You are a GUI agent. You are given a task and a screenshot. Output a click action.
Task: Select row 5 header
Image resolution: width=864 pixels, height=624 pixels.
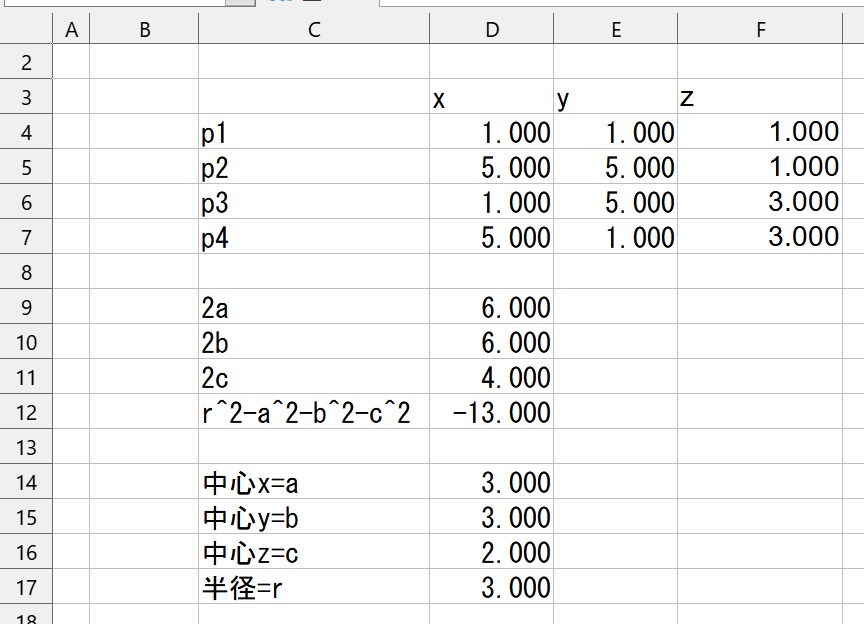coord(26,166)
